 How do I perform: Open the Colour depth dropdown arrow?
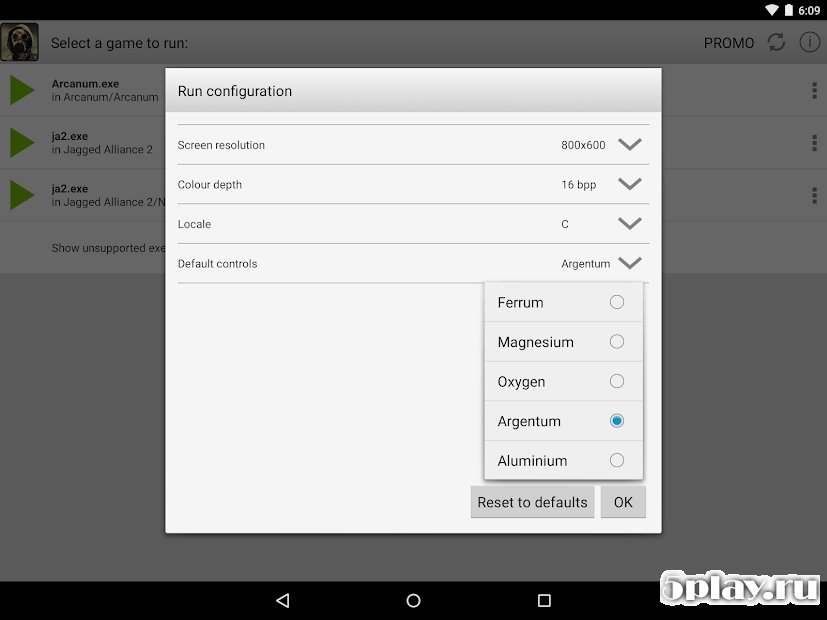(x=629, y=184)
